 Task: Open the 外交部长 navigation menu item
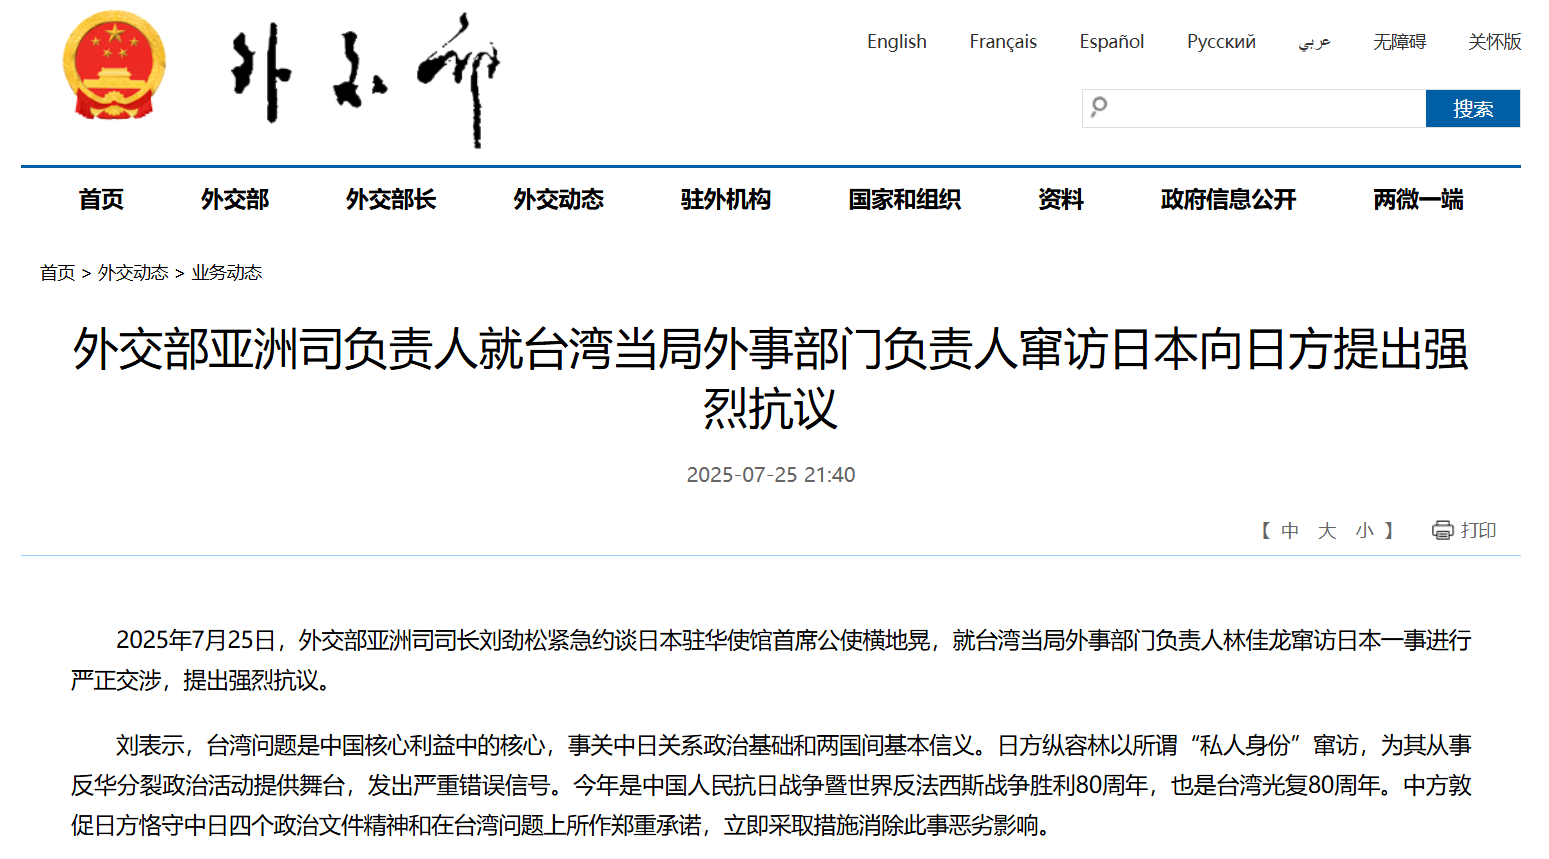coord(391,200)
